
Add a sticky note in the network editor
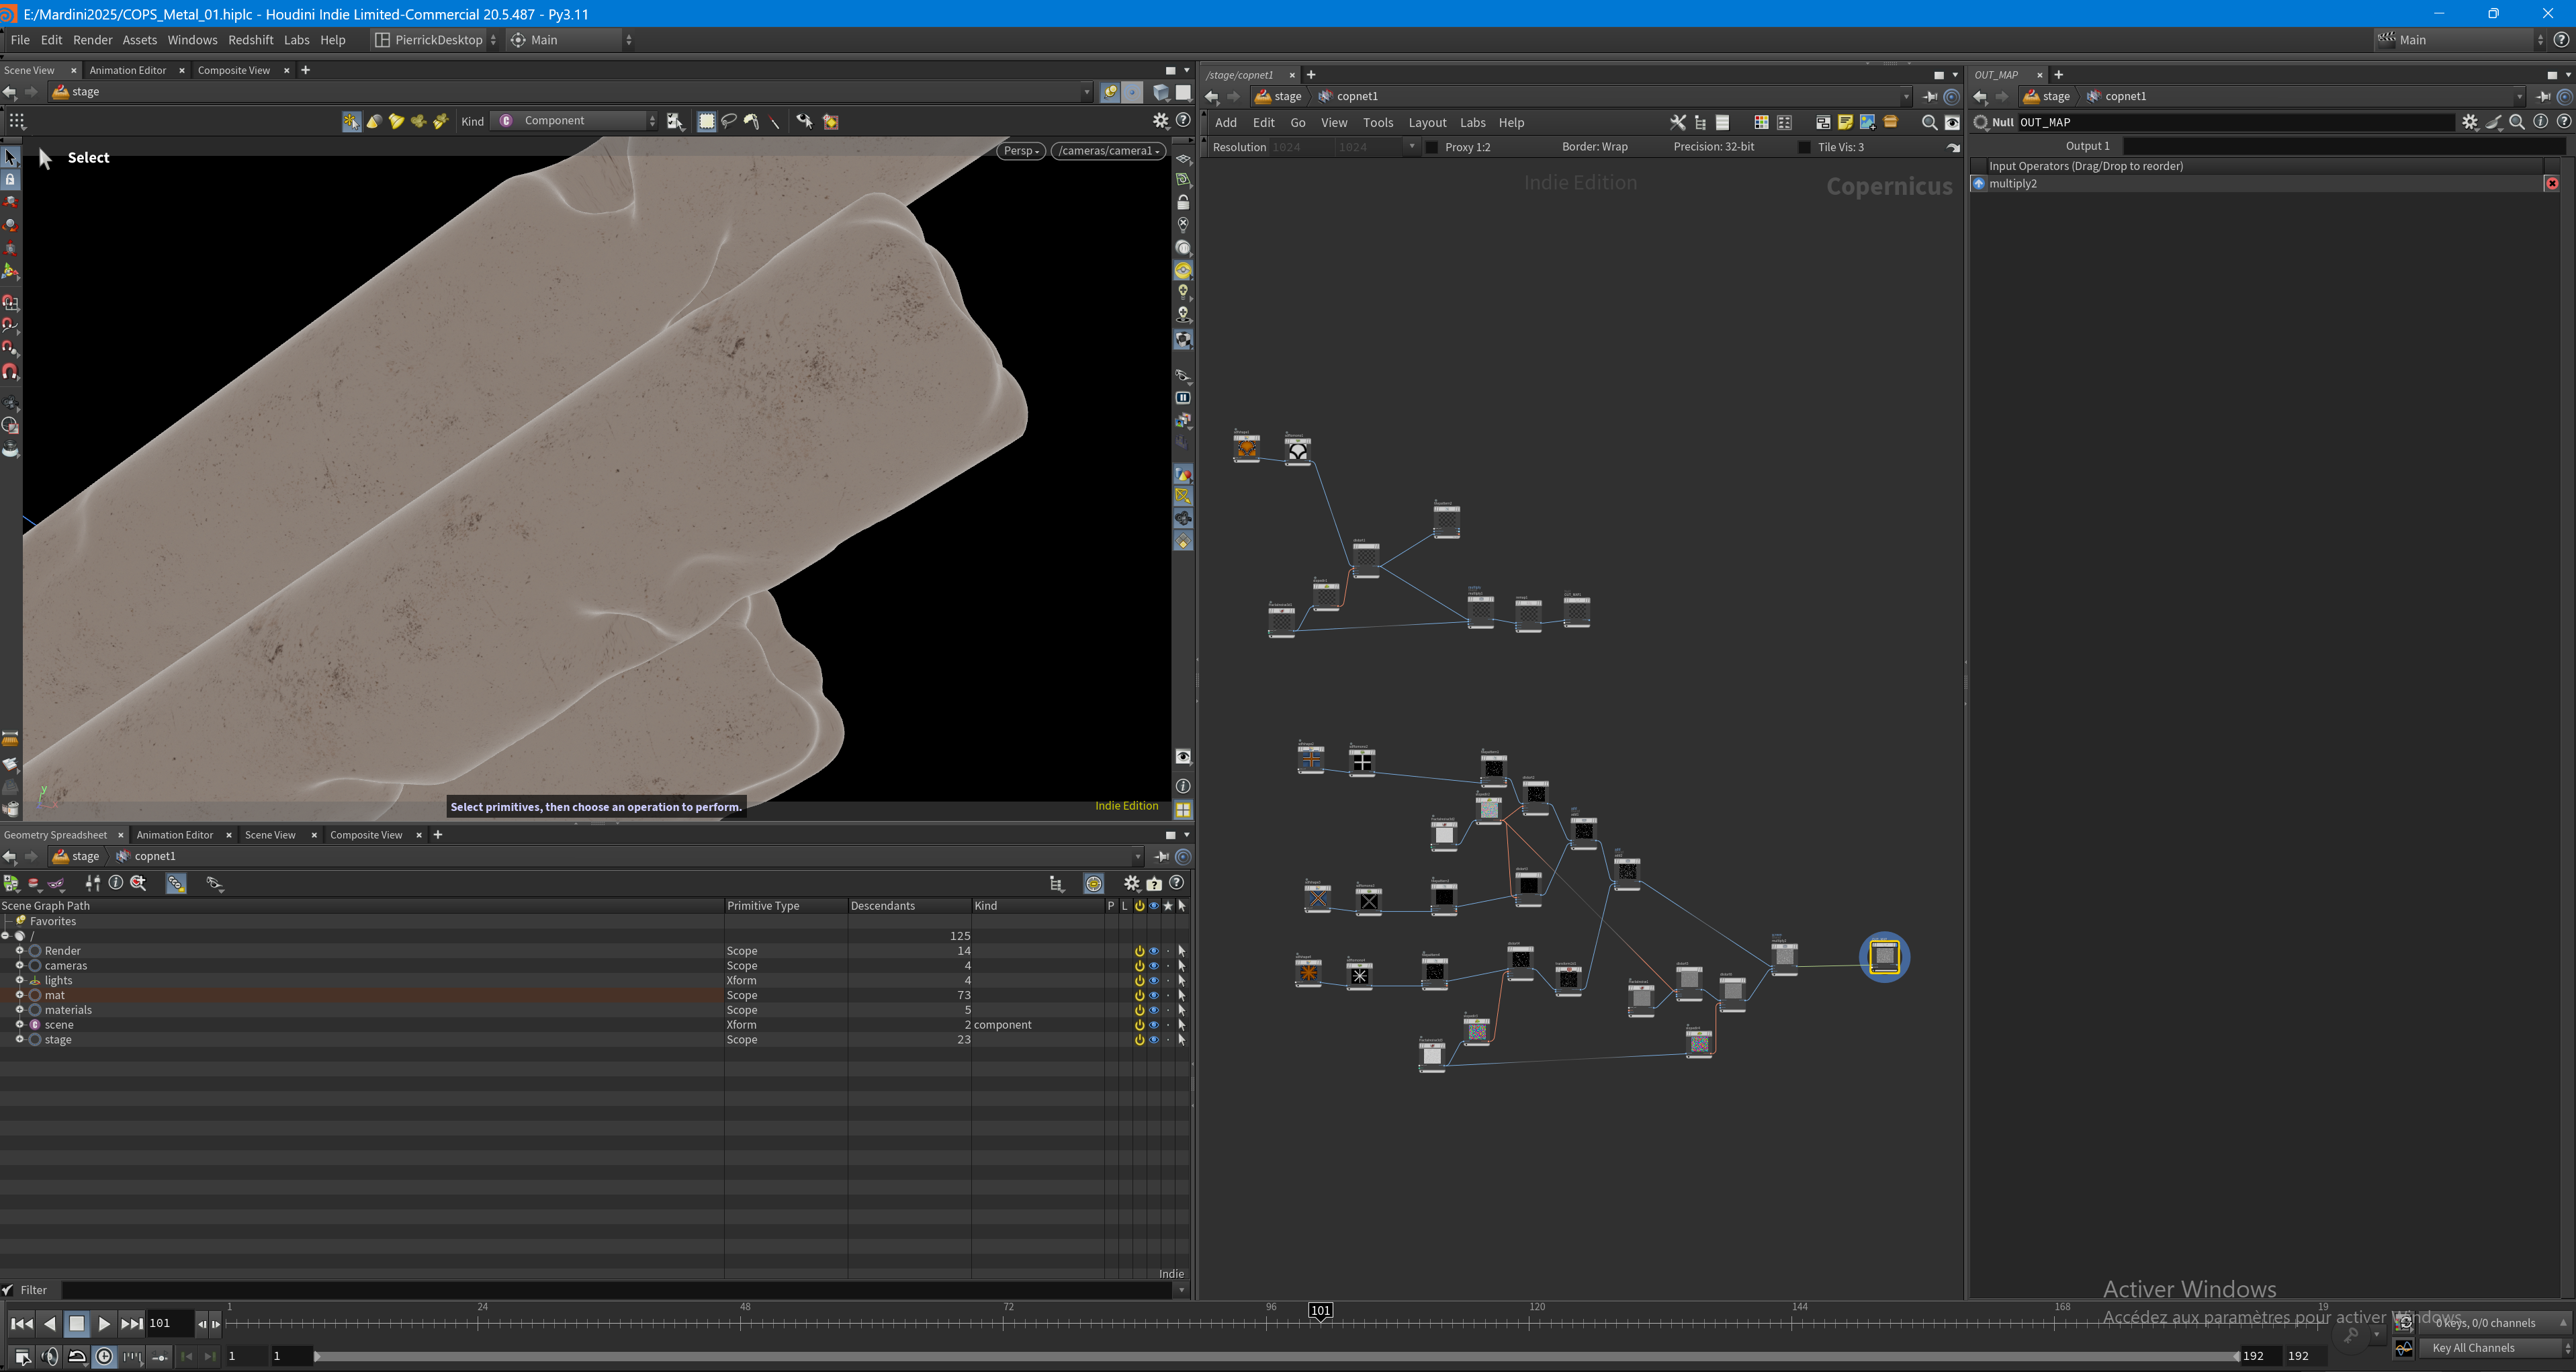[x=1845, y=122]
